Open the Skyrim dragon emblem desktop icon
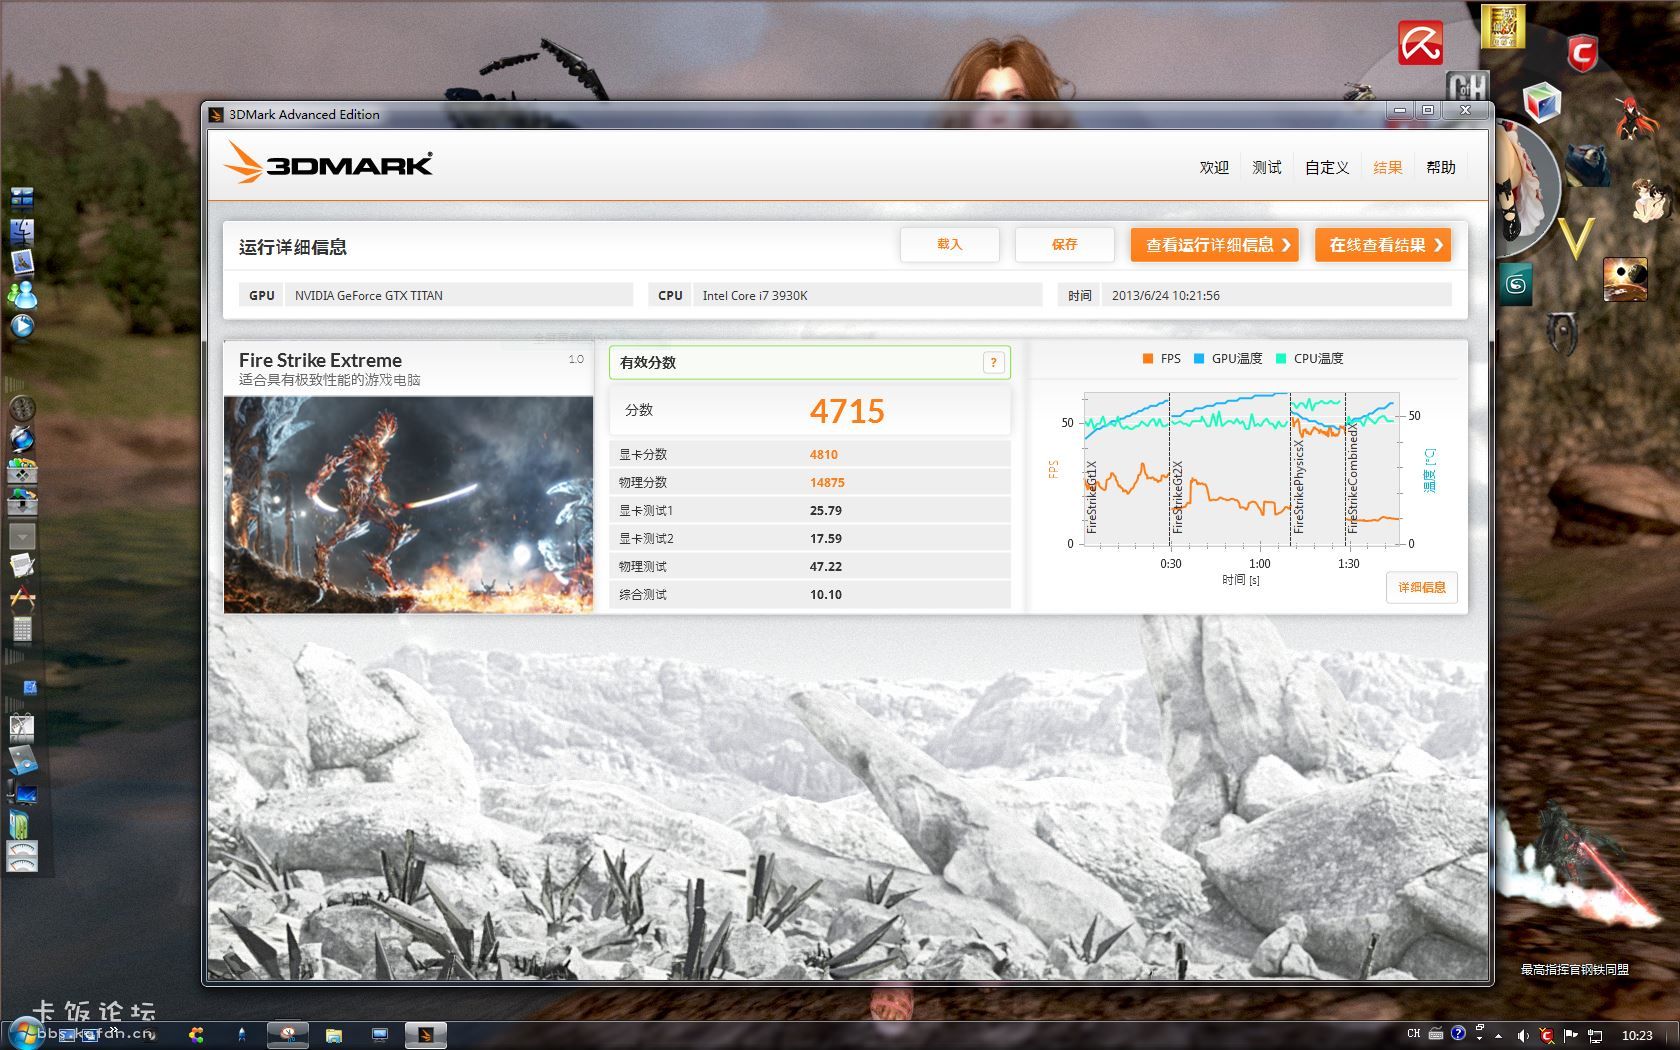The width and height of the screenshot is (1680, 1050). coord(1562,334)
